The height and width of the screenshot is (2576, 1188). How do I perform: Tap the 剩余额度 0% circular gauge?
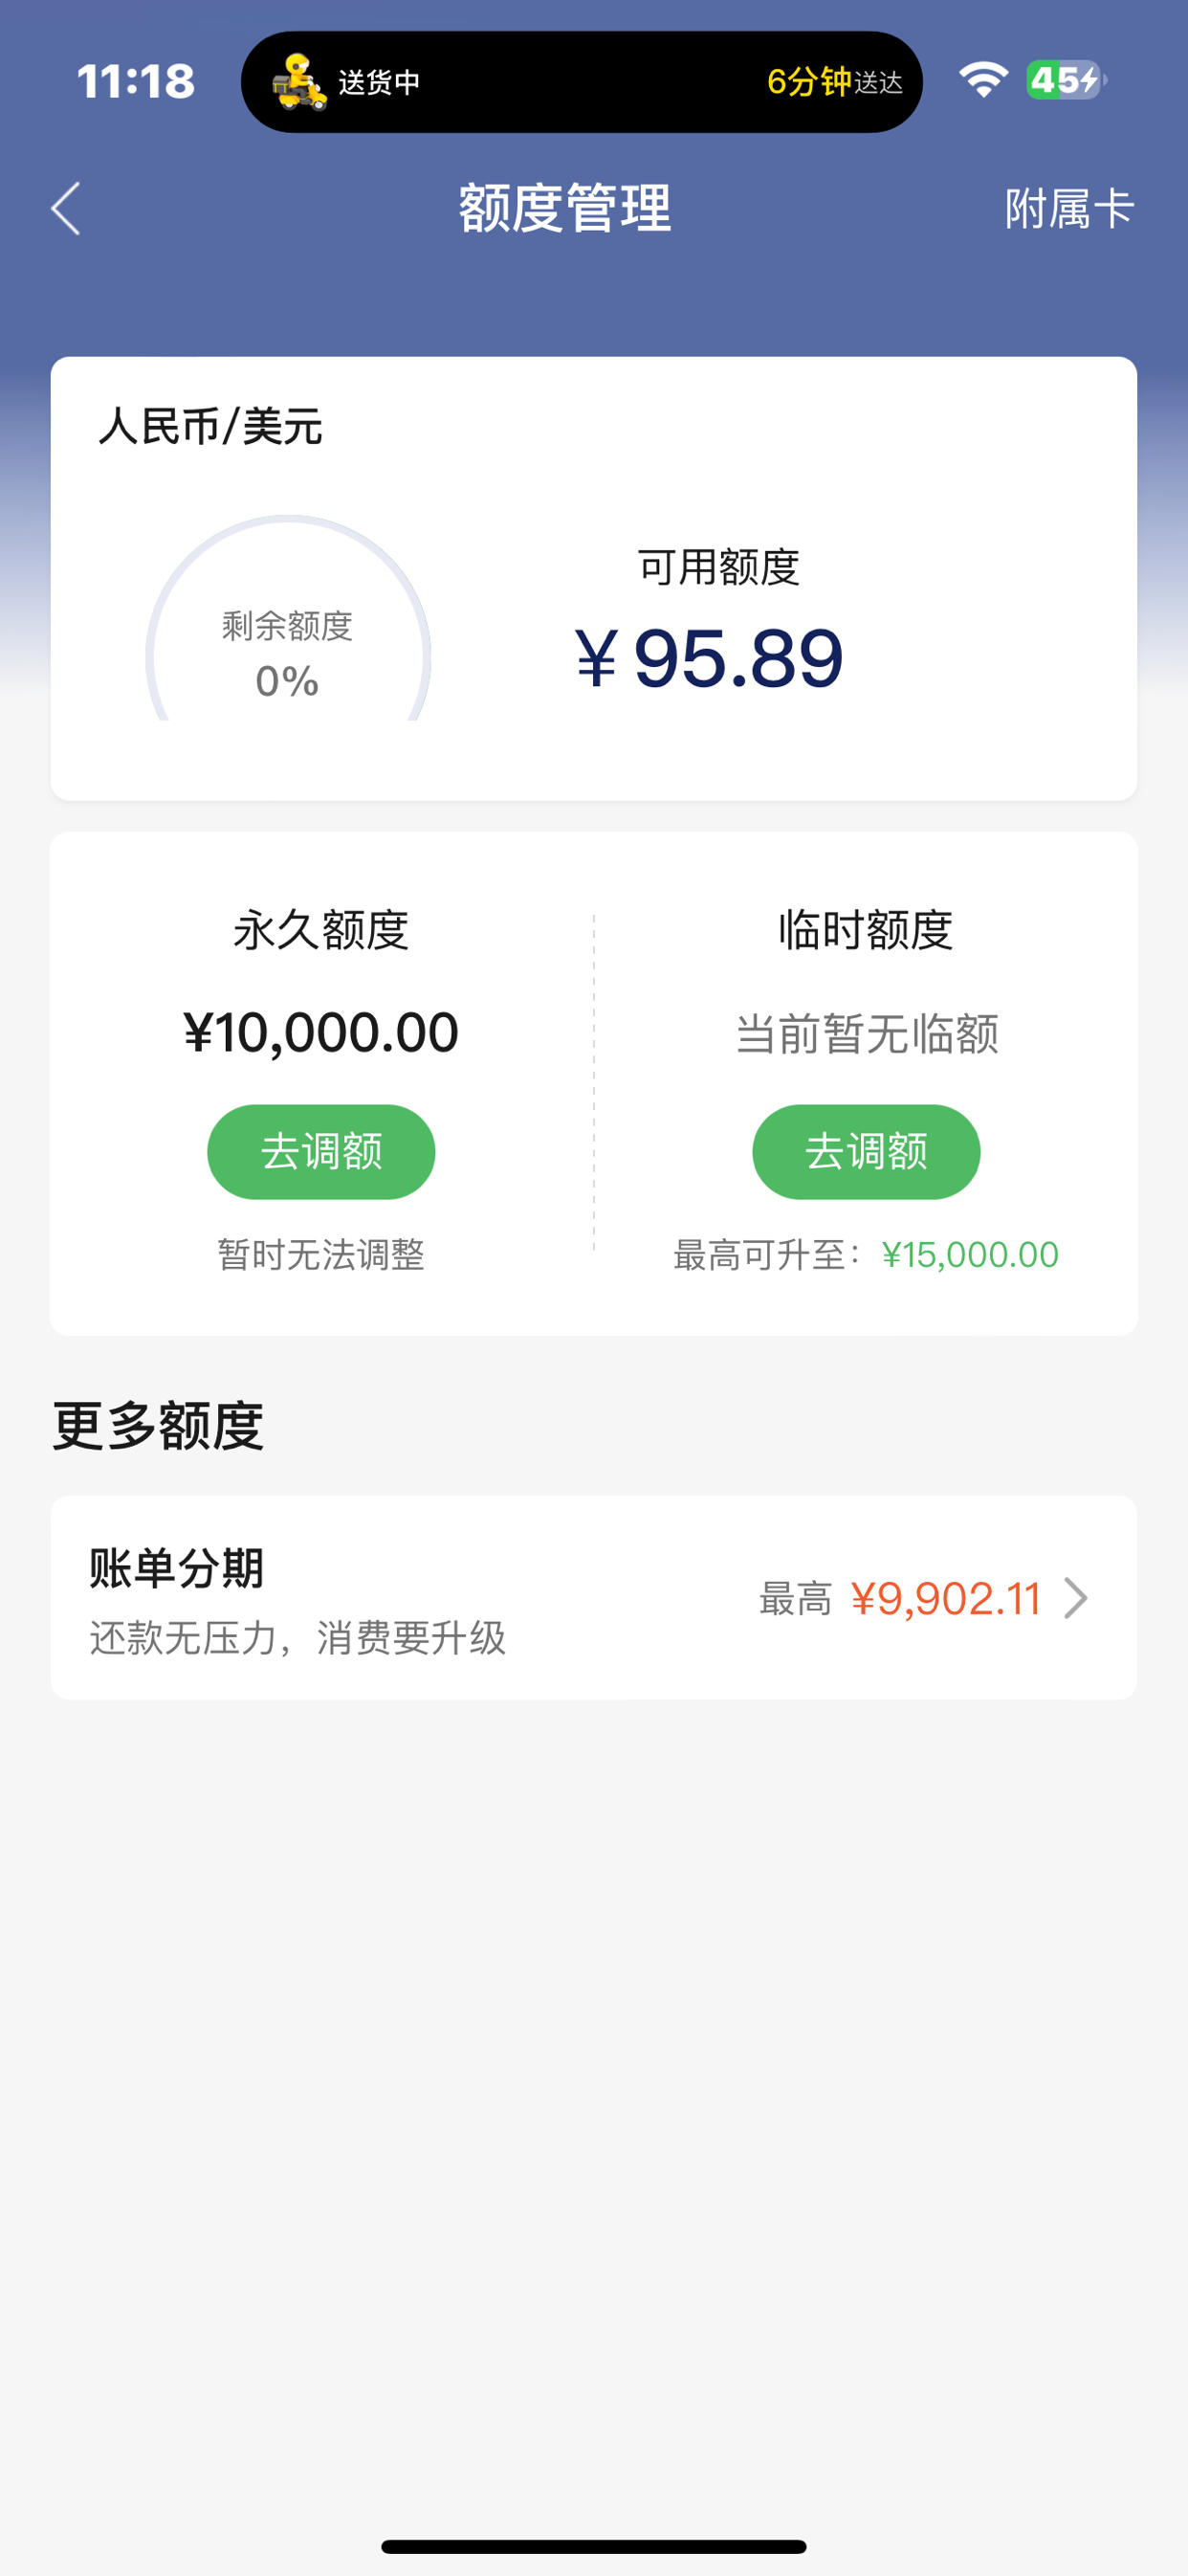(x=288, y=620)
